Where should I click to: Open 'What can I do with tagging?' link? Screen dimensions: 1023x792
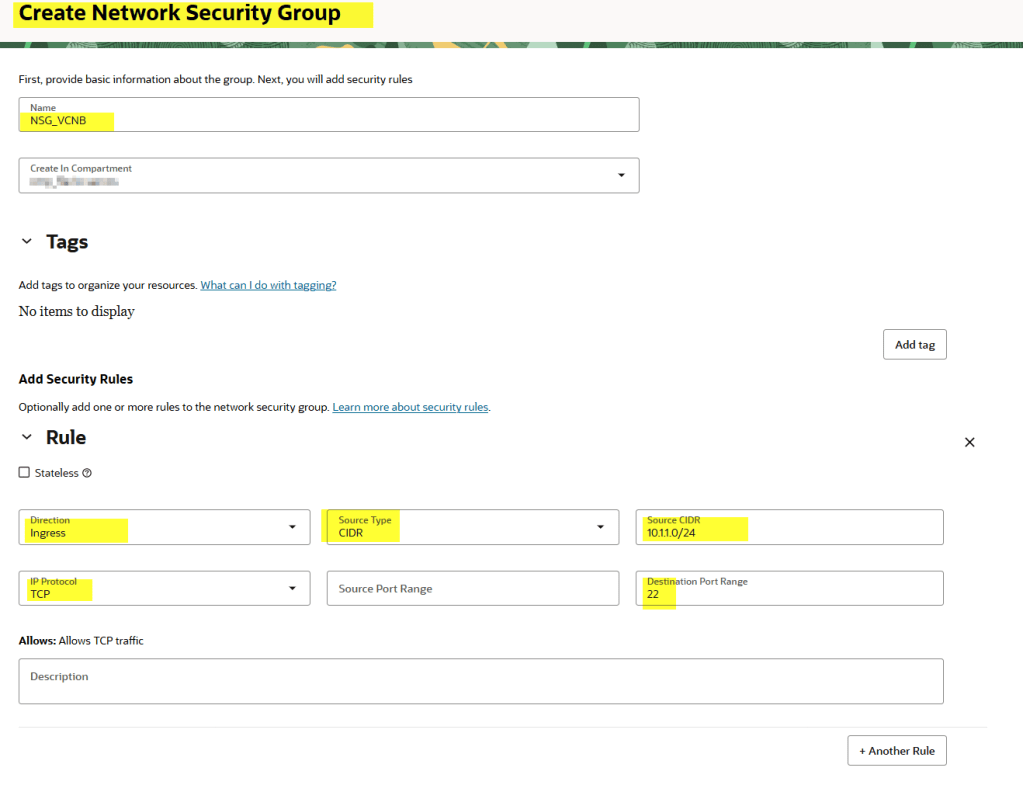coord(268,285)
